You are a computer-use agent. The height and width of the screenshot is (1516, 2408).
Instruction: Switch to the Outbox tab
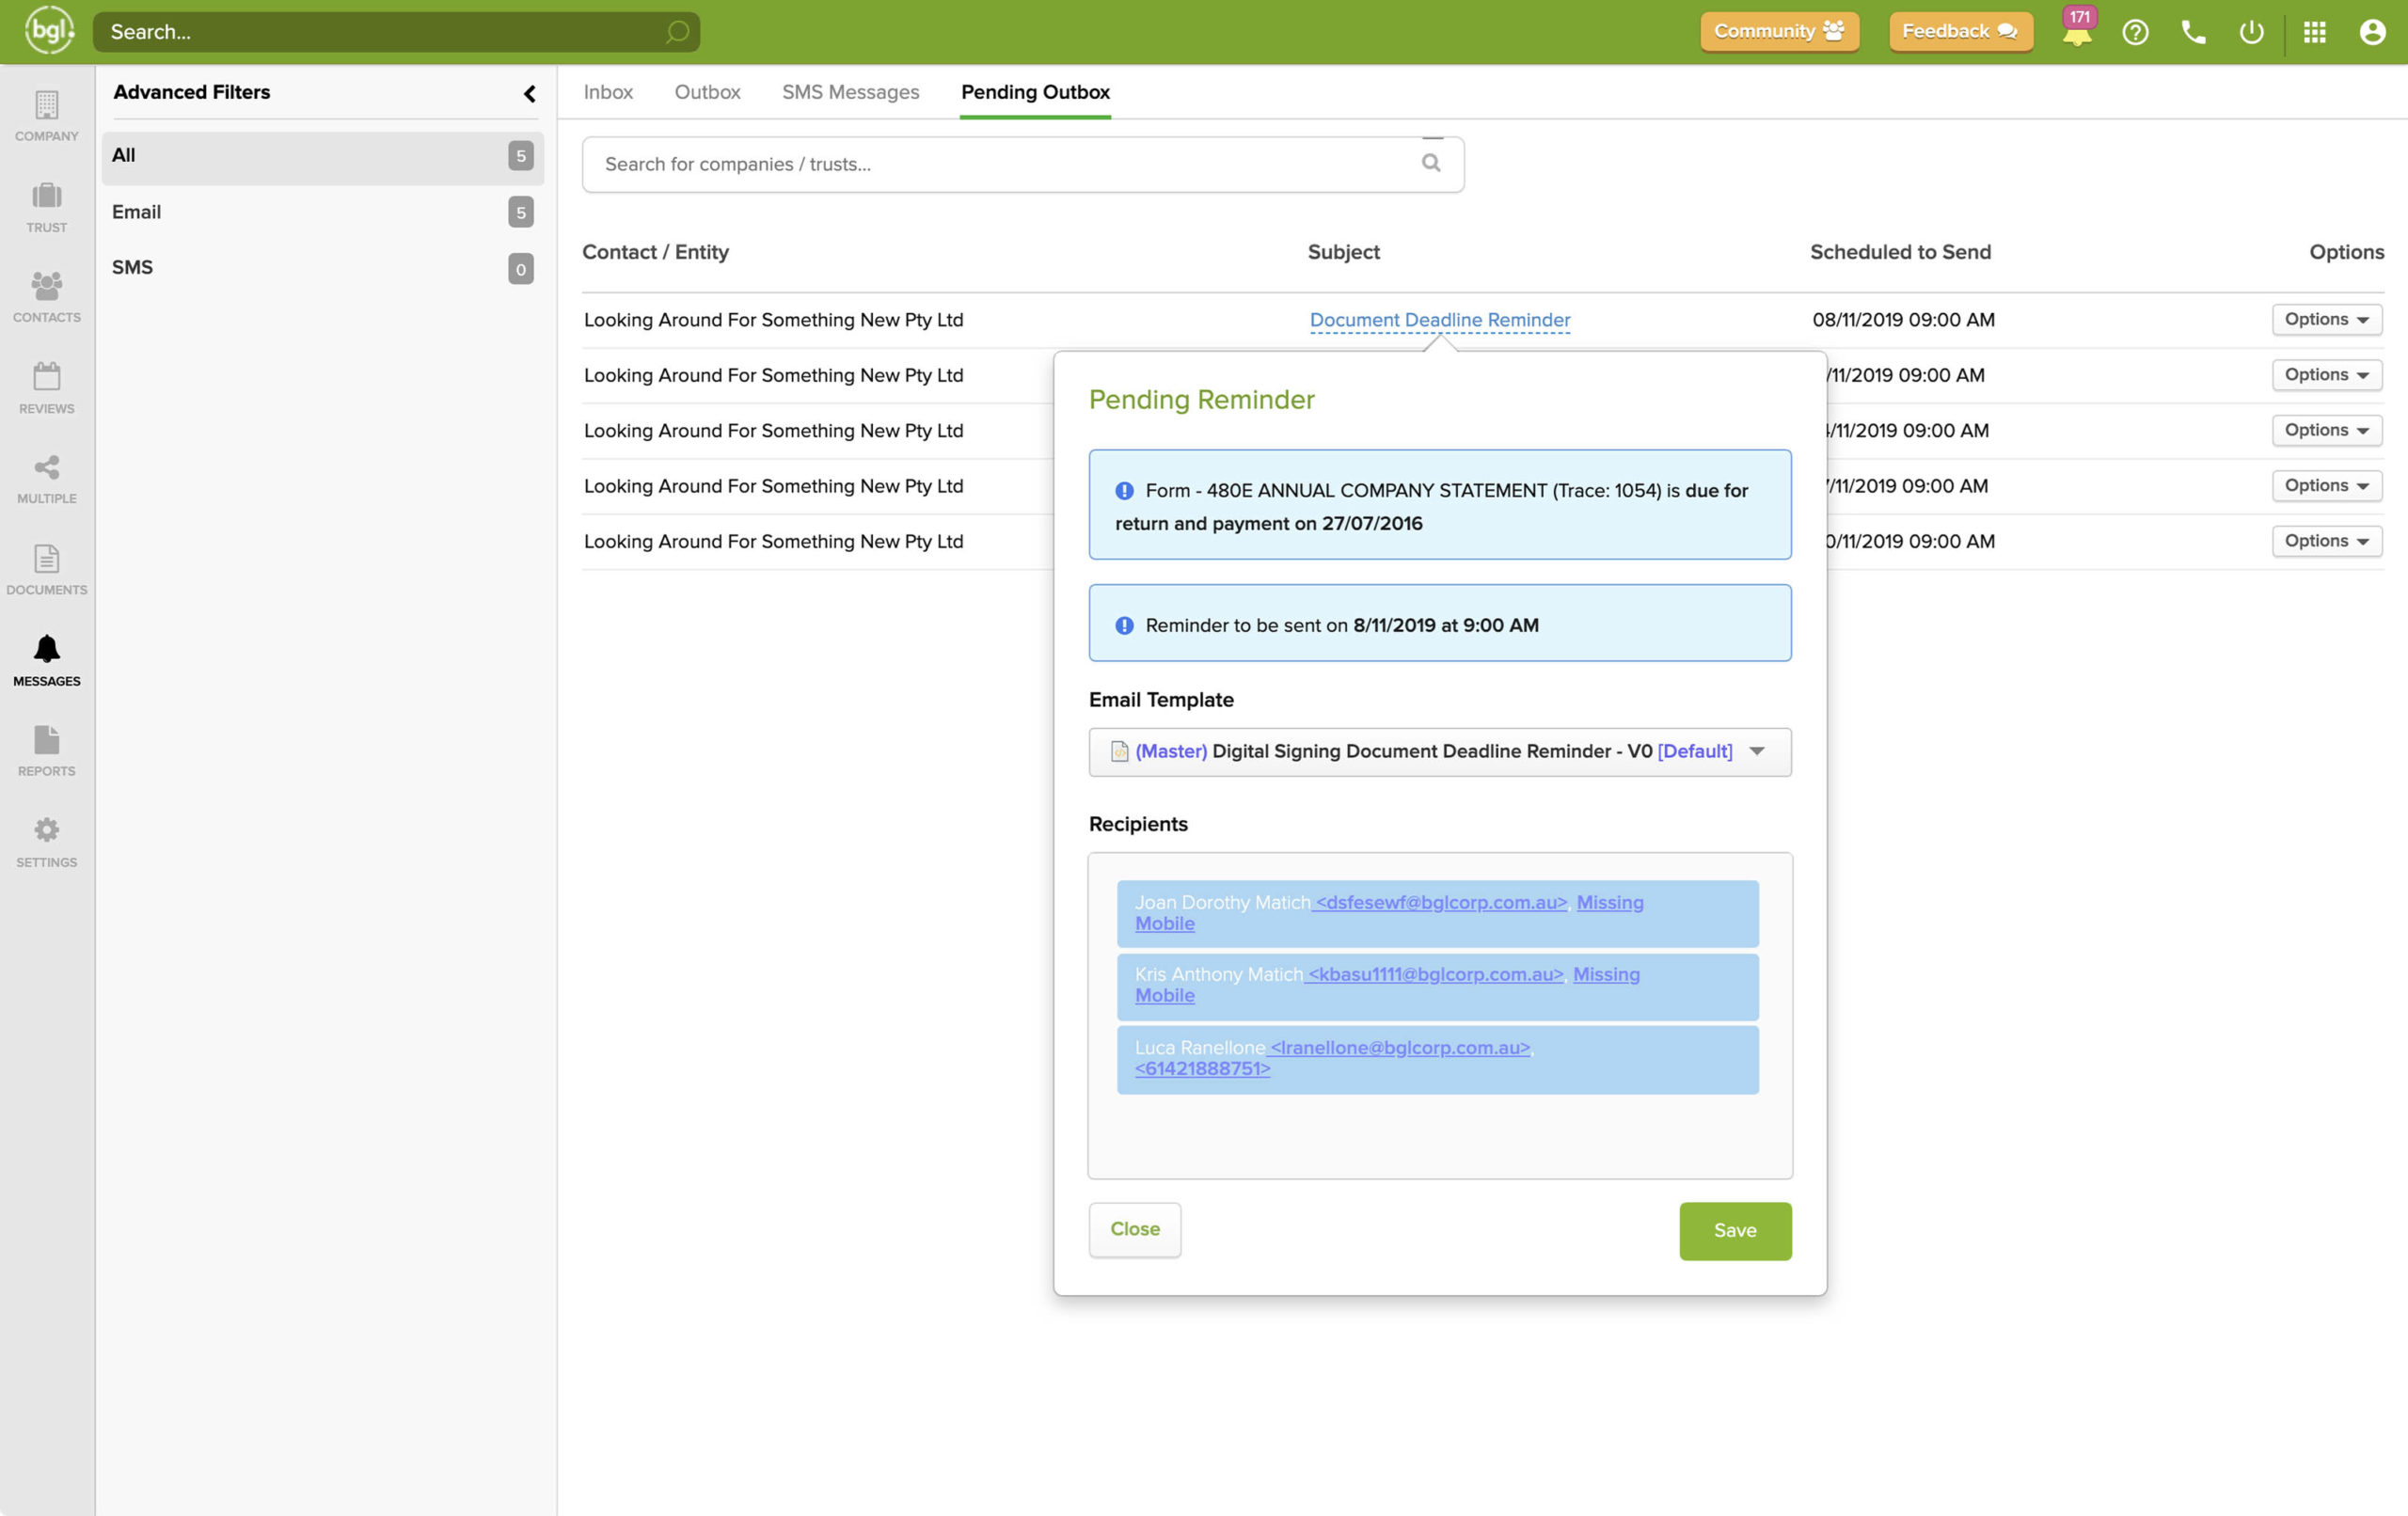[x=707, y=92]
